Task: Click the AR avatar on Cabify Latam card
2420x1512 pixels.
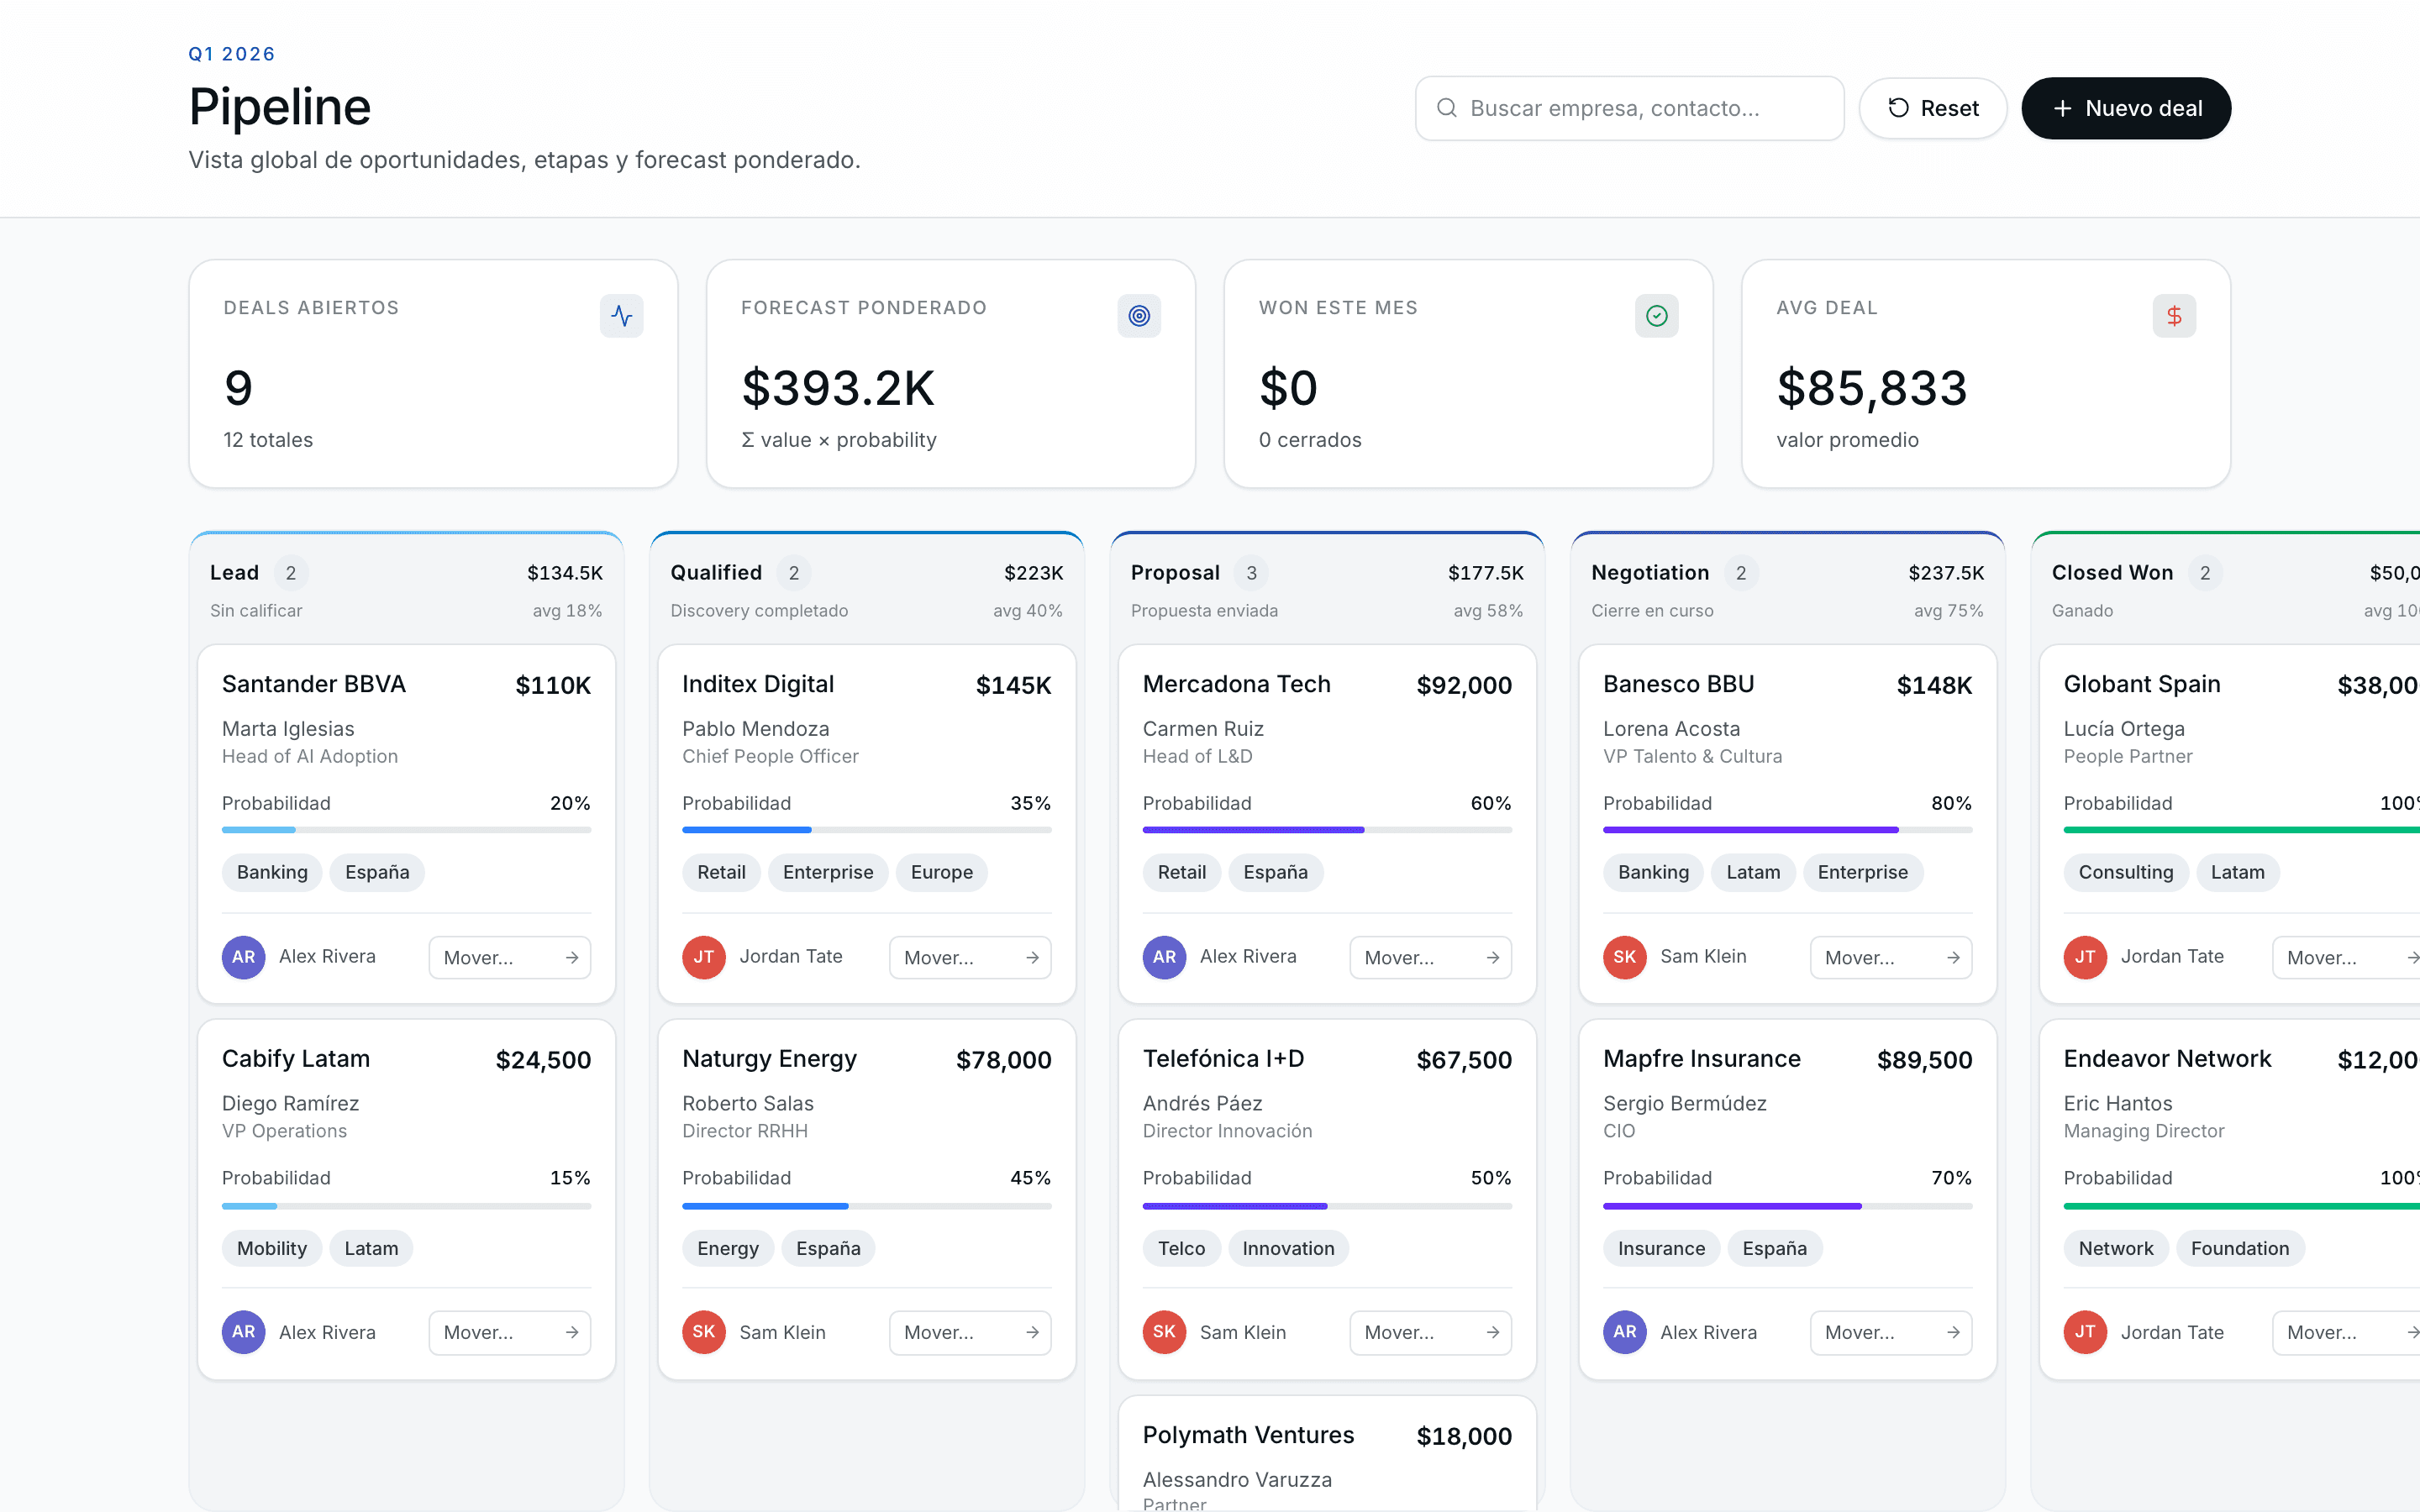Action: 243,1332
